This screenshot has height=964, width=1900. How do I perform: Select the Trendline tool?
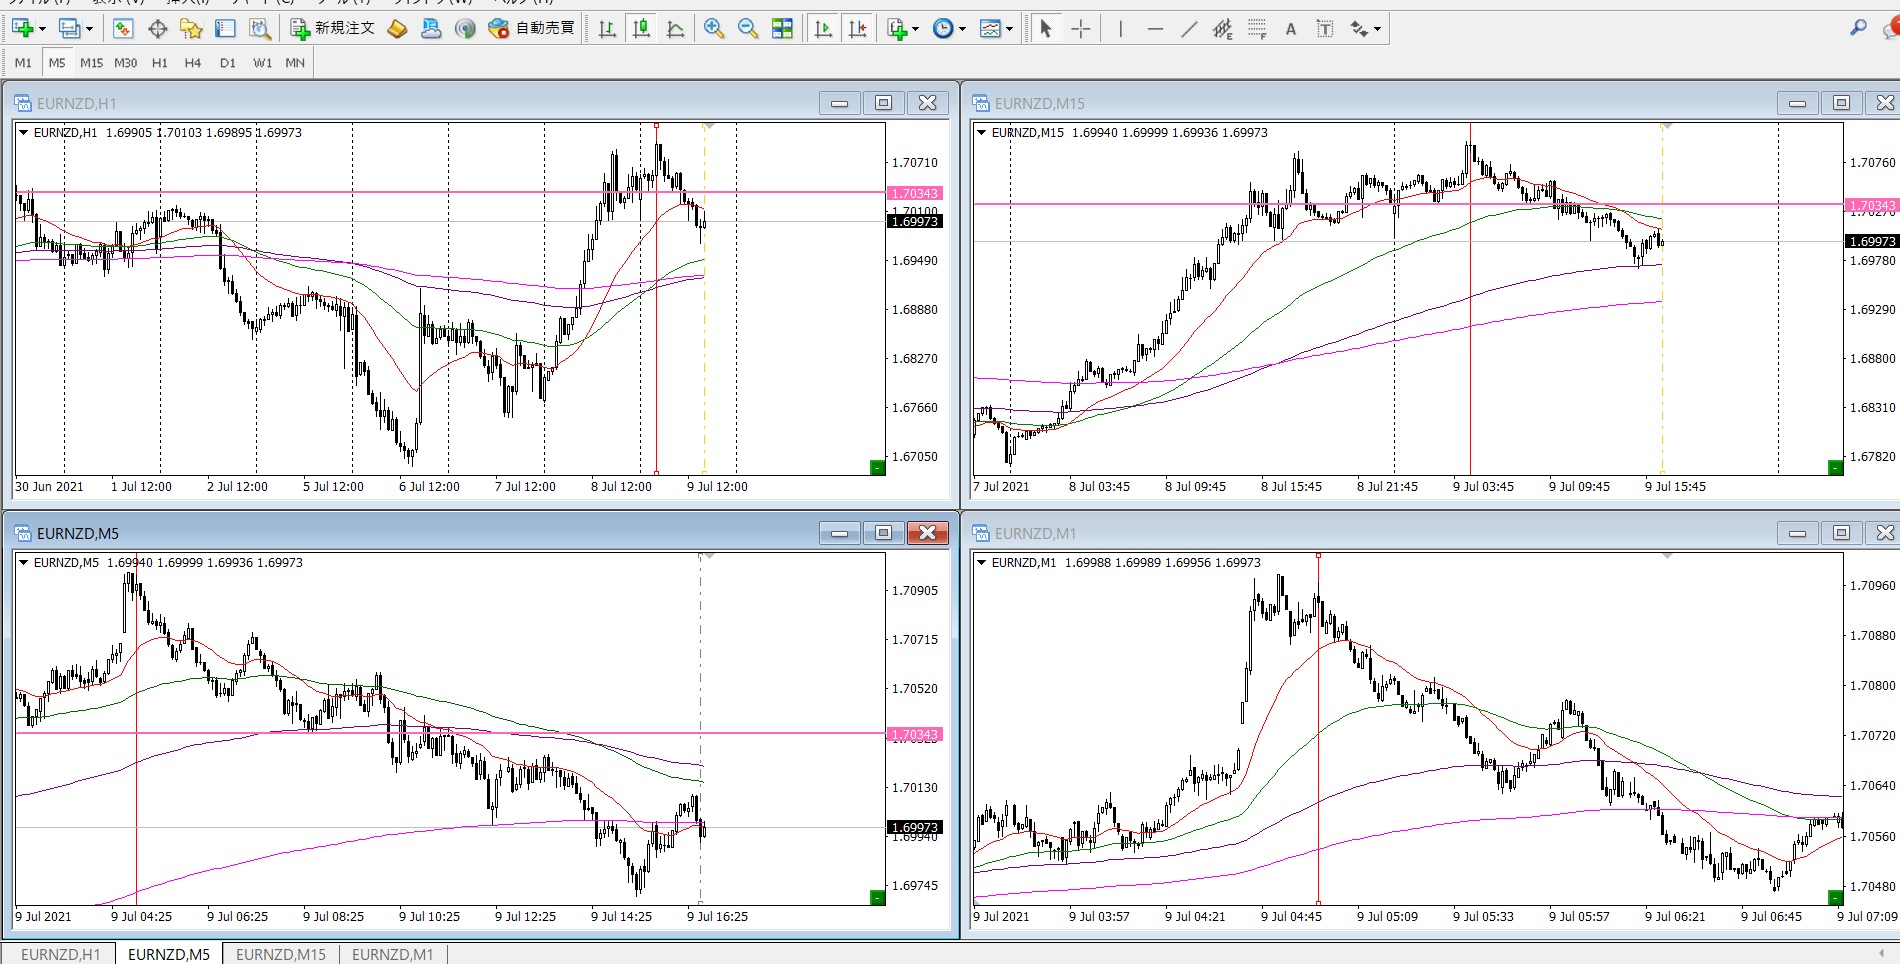pos(1189,28)
